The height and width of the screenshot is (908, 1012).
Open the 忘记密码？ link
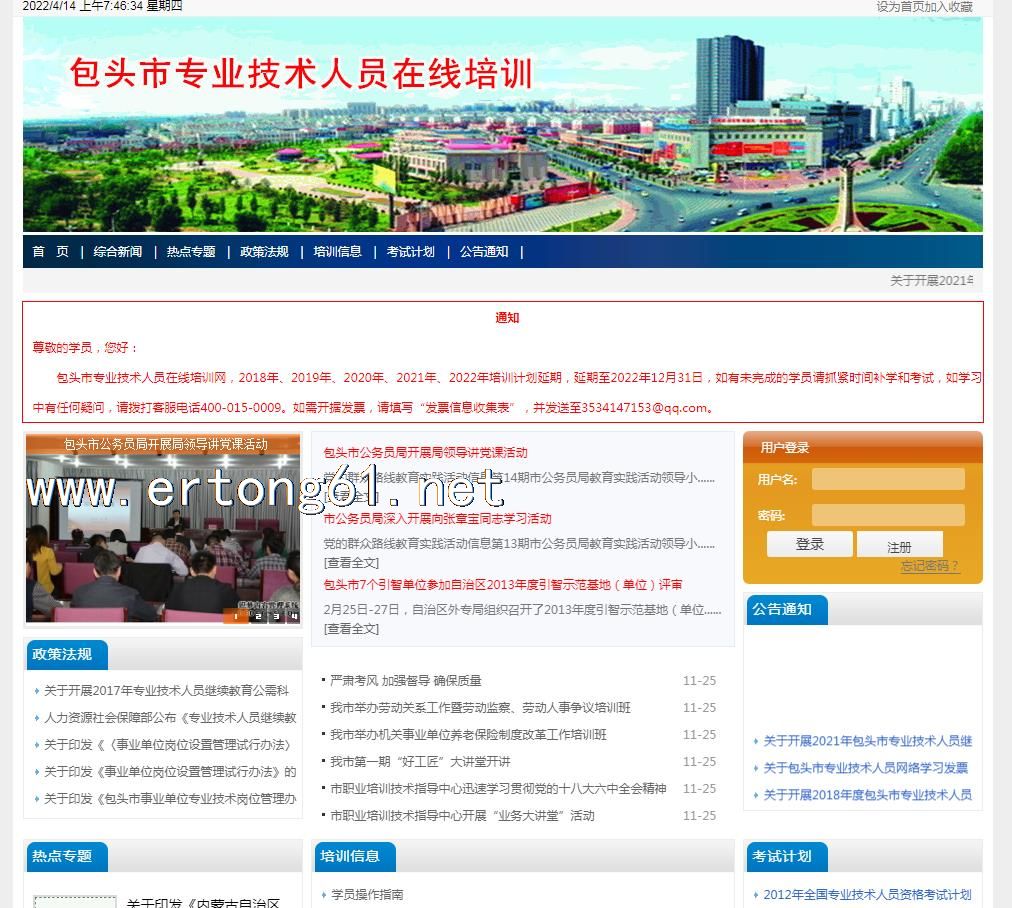coord(929,566)
